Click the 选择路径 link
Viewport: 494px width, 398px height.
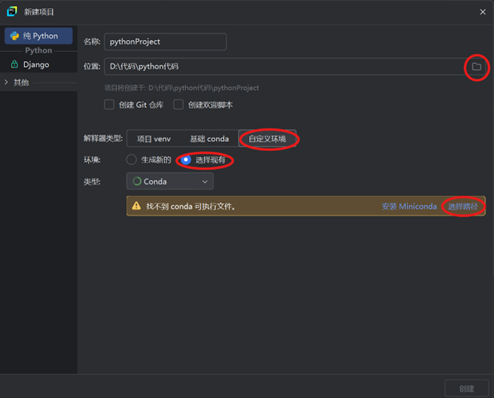(x=463, y=206)
